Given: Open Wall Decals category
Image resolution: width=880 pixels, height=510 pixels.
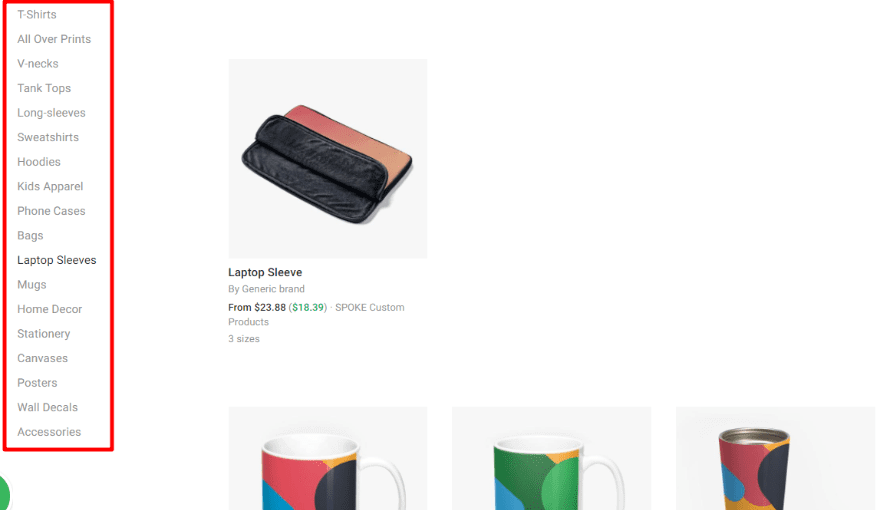Looking at the screenshot, I should pyautogui.click(x=47, y=407).
